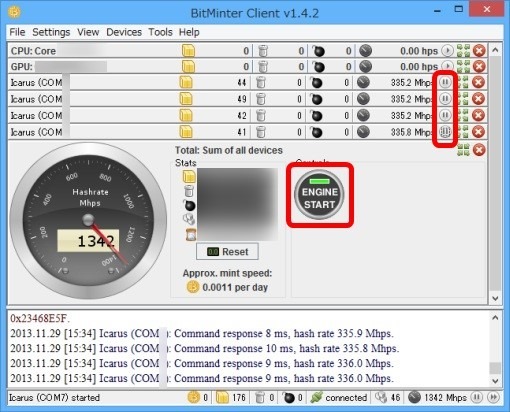The height and width of the screenshot is (412, 510).
Task: Remove the Icarus row showing 44 accepted
Action: click(478, 82)
